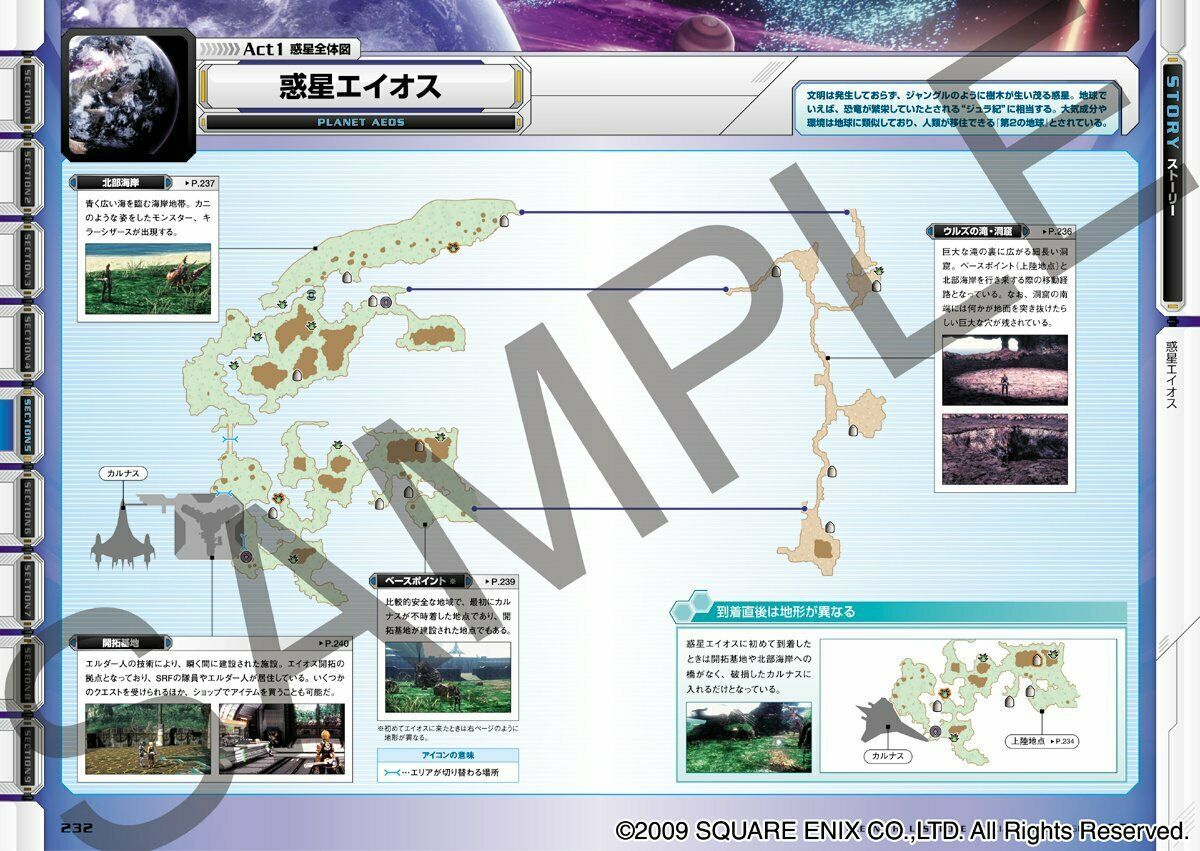Open the upper ウルズの滝 cave screenshot

coord(1005,369)
